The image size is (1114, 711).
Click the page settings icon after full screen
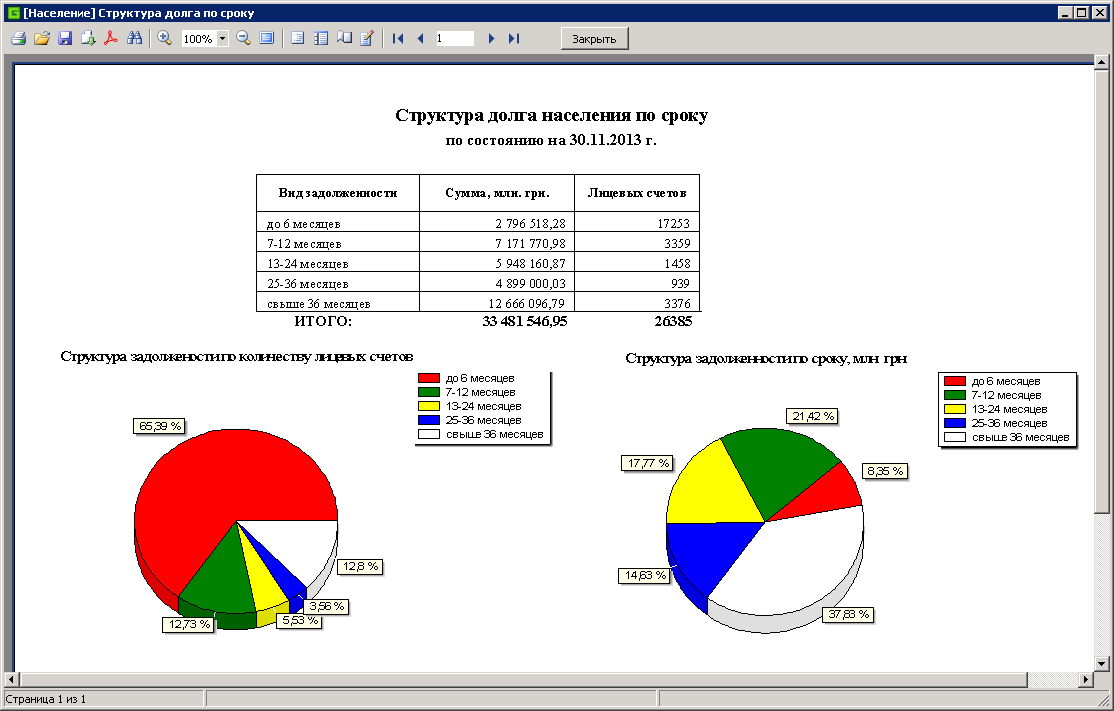298,38
